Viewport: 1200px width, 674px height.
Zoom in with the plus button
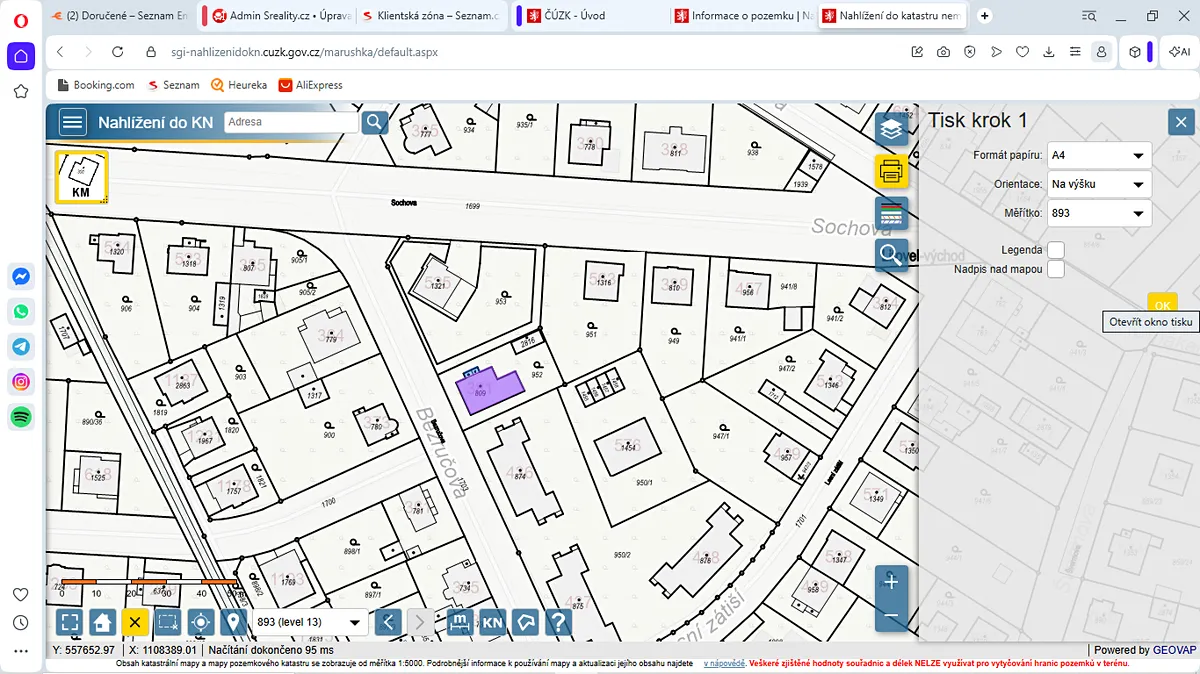pyautogui.click(x=891, y=582)
